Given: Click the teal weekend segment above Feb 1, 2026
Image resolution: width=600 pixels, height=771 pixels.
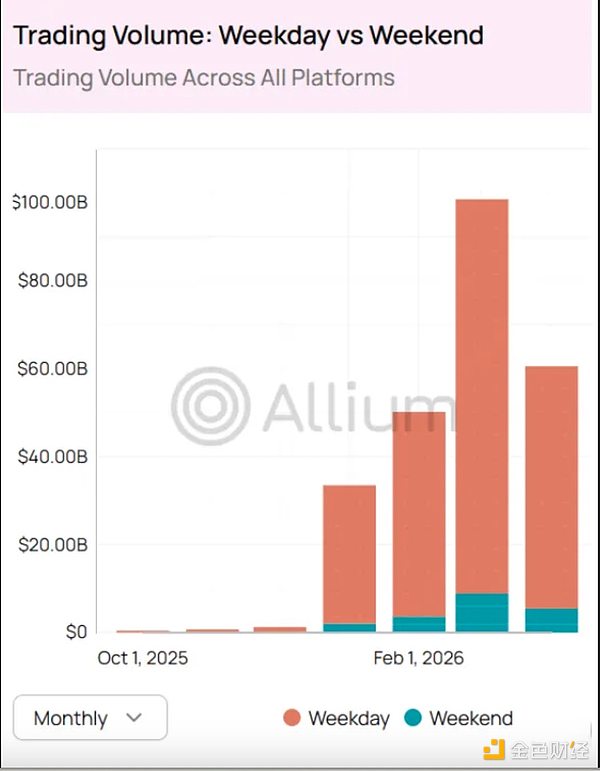Looking at the screenshot, I should [x=419, y=624].
